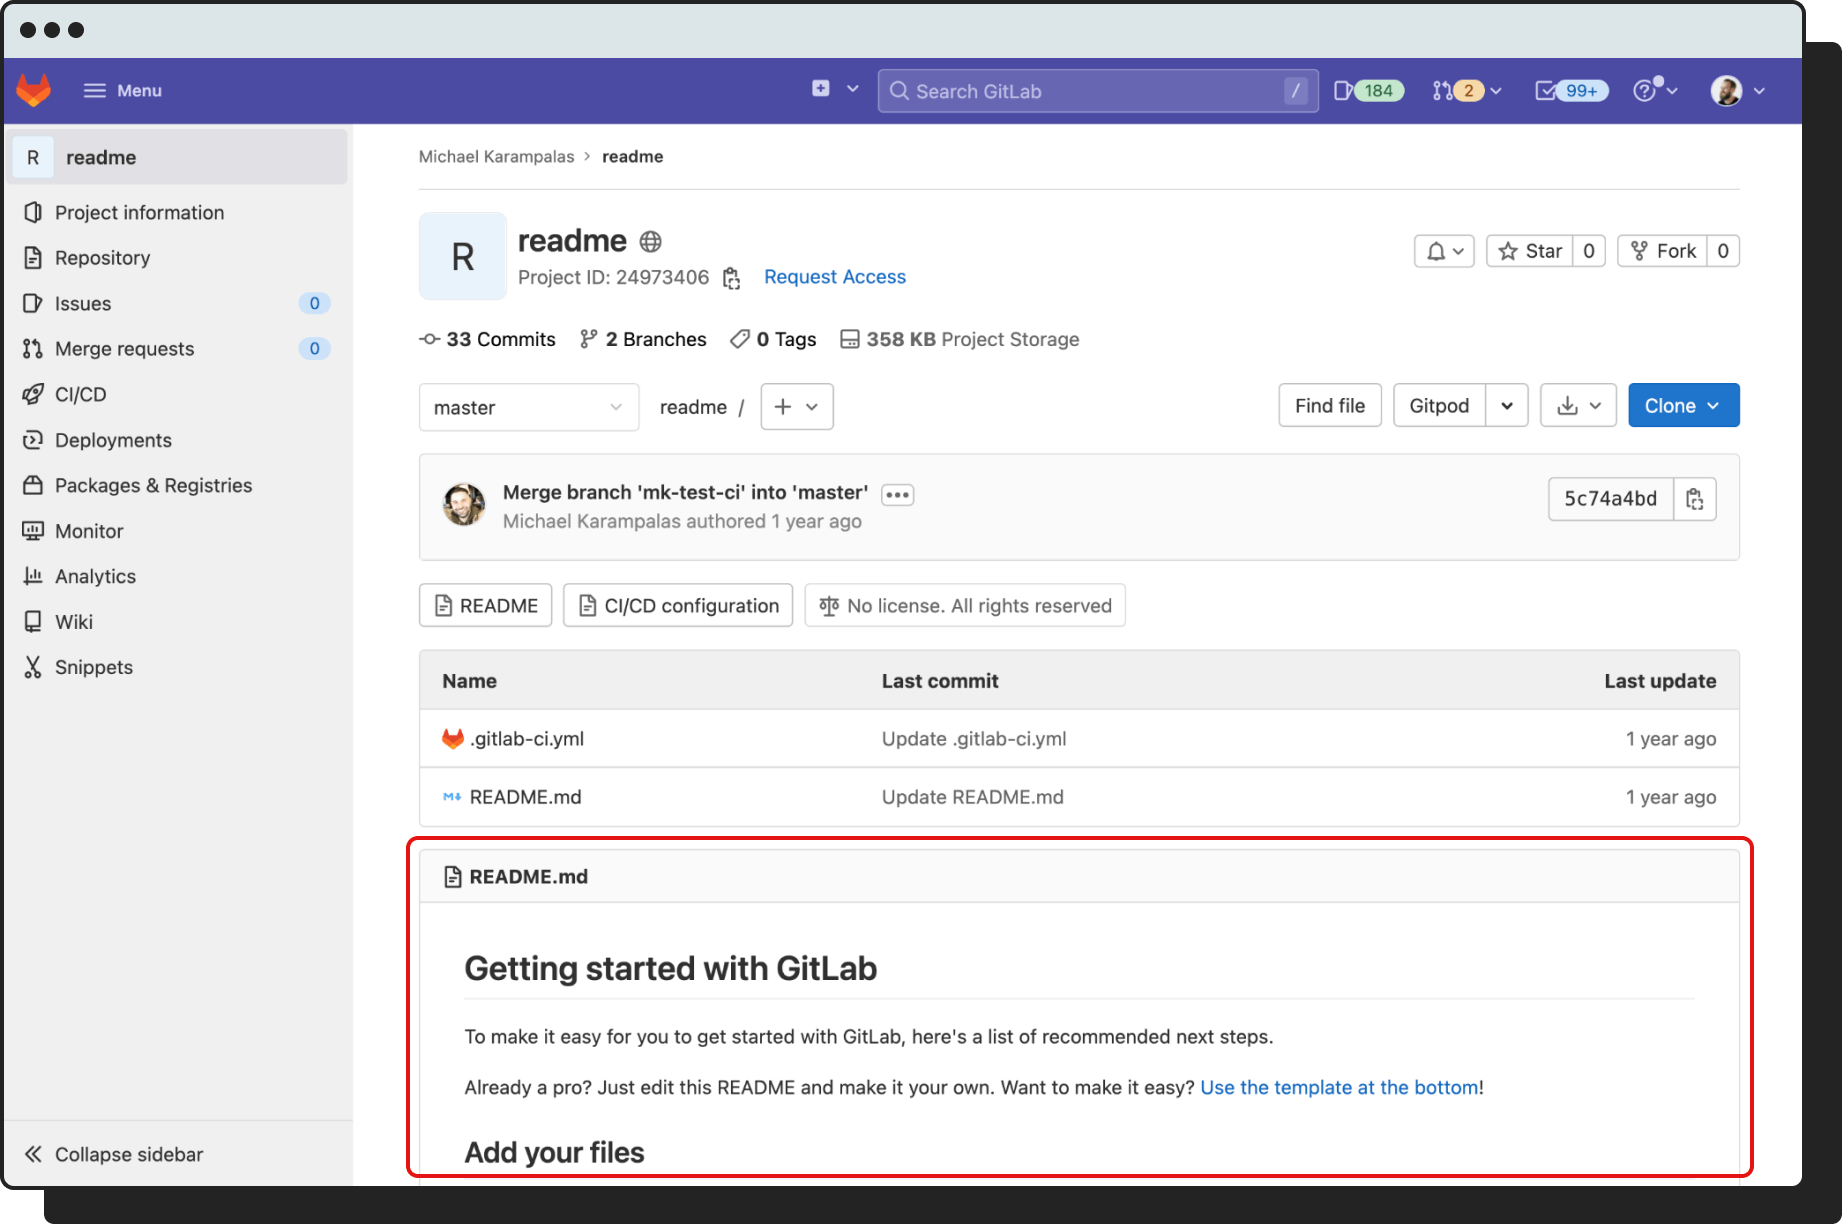Click the Request Access link

(835, 277)
